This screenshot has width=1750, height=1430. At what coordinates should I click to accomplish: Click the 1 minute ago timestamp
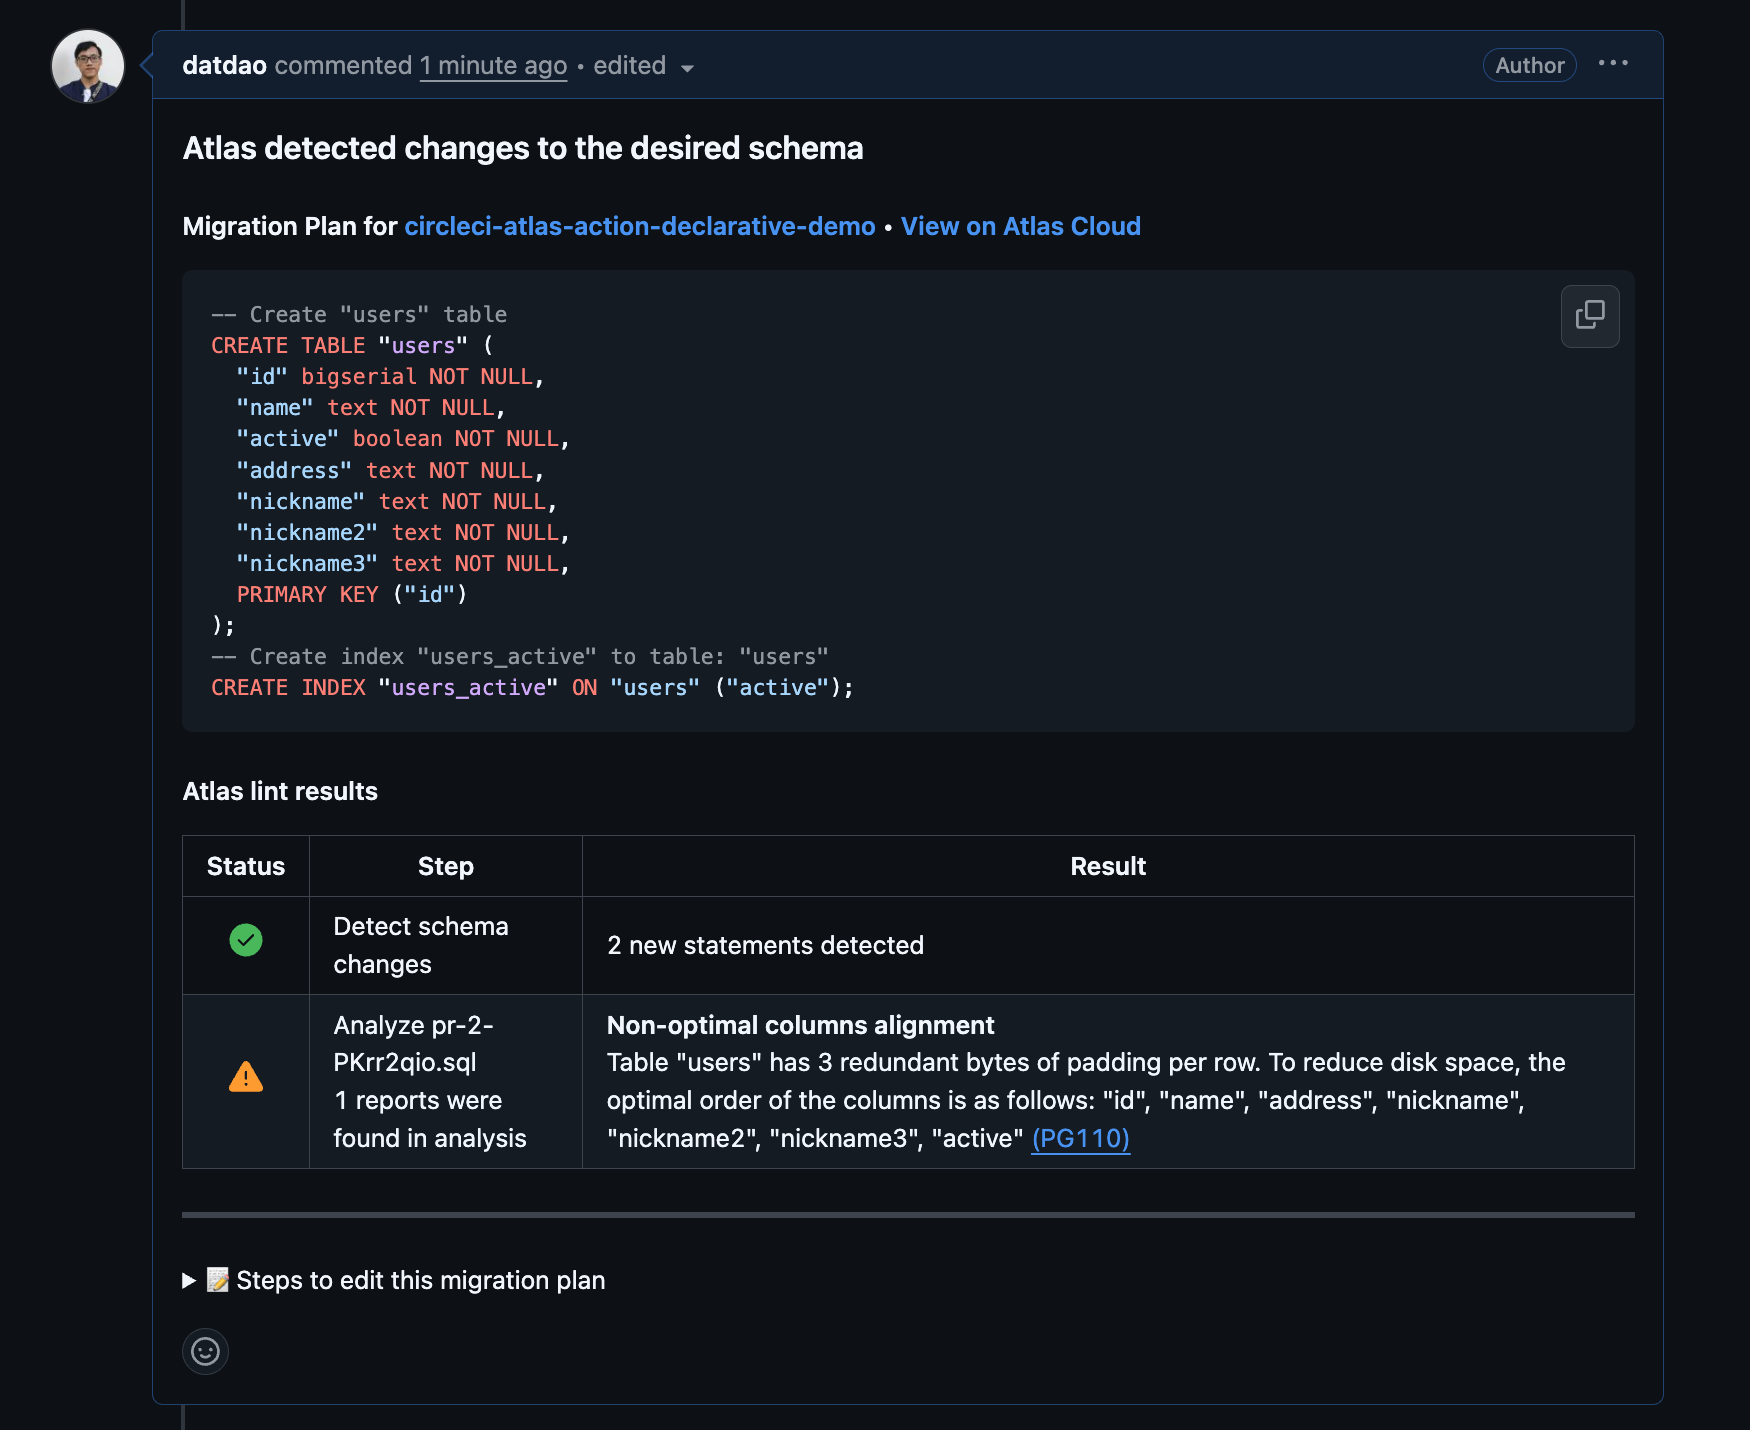493,66
